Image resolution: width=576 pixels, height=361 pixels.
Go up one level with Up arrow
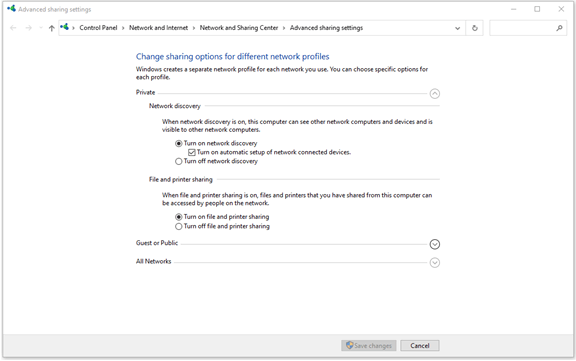click(51, 28)
